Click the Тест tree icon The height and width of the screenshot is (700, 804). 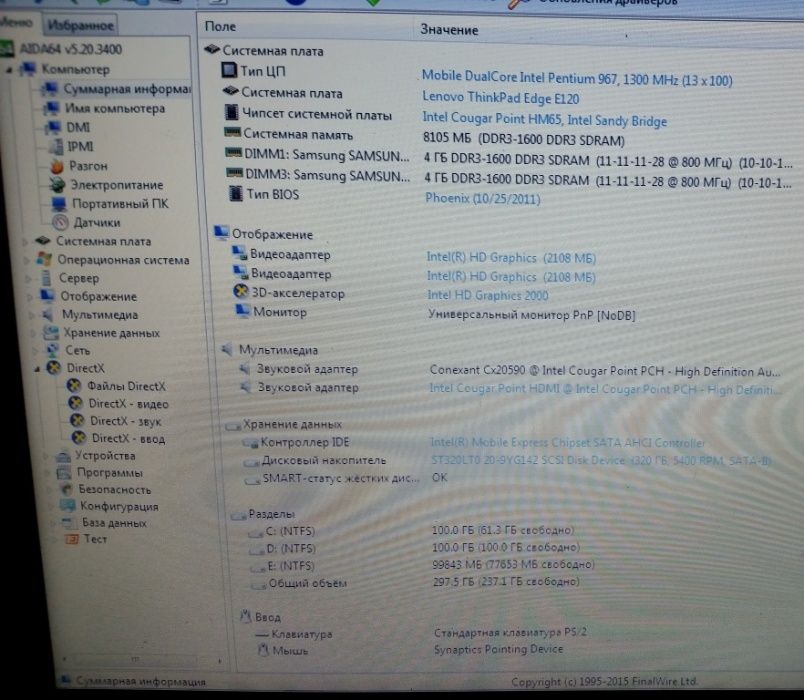71,539
